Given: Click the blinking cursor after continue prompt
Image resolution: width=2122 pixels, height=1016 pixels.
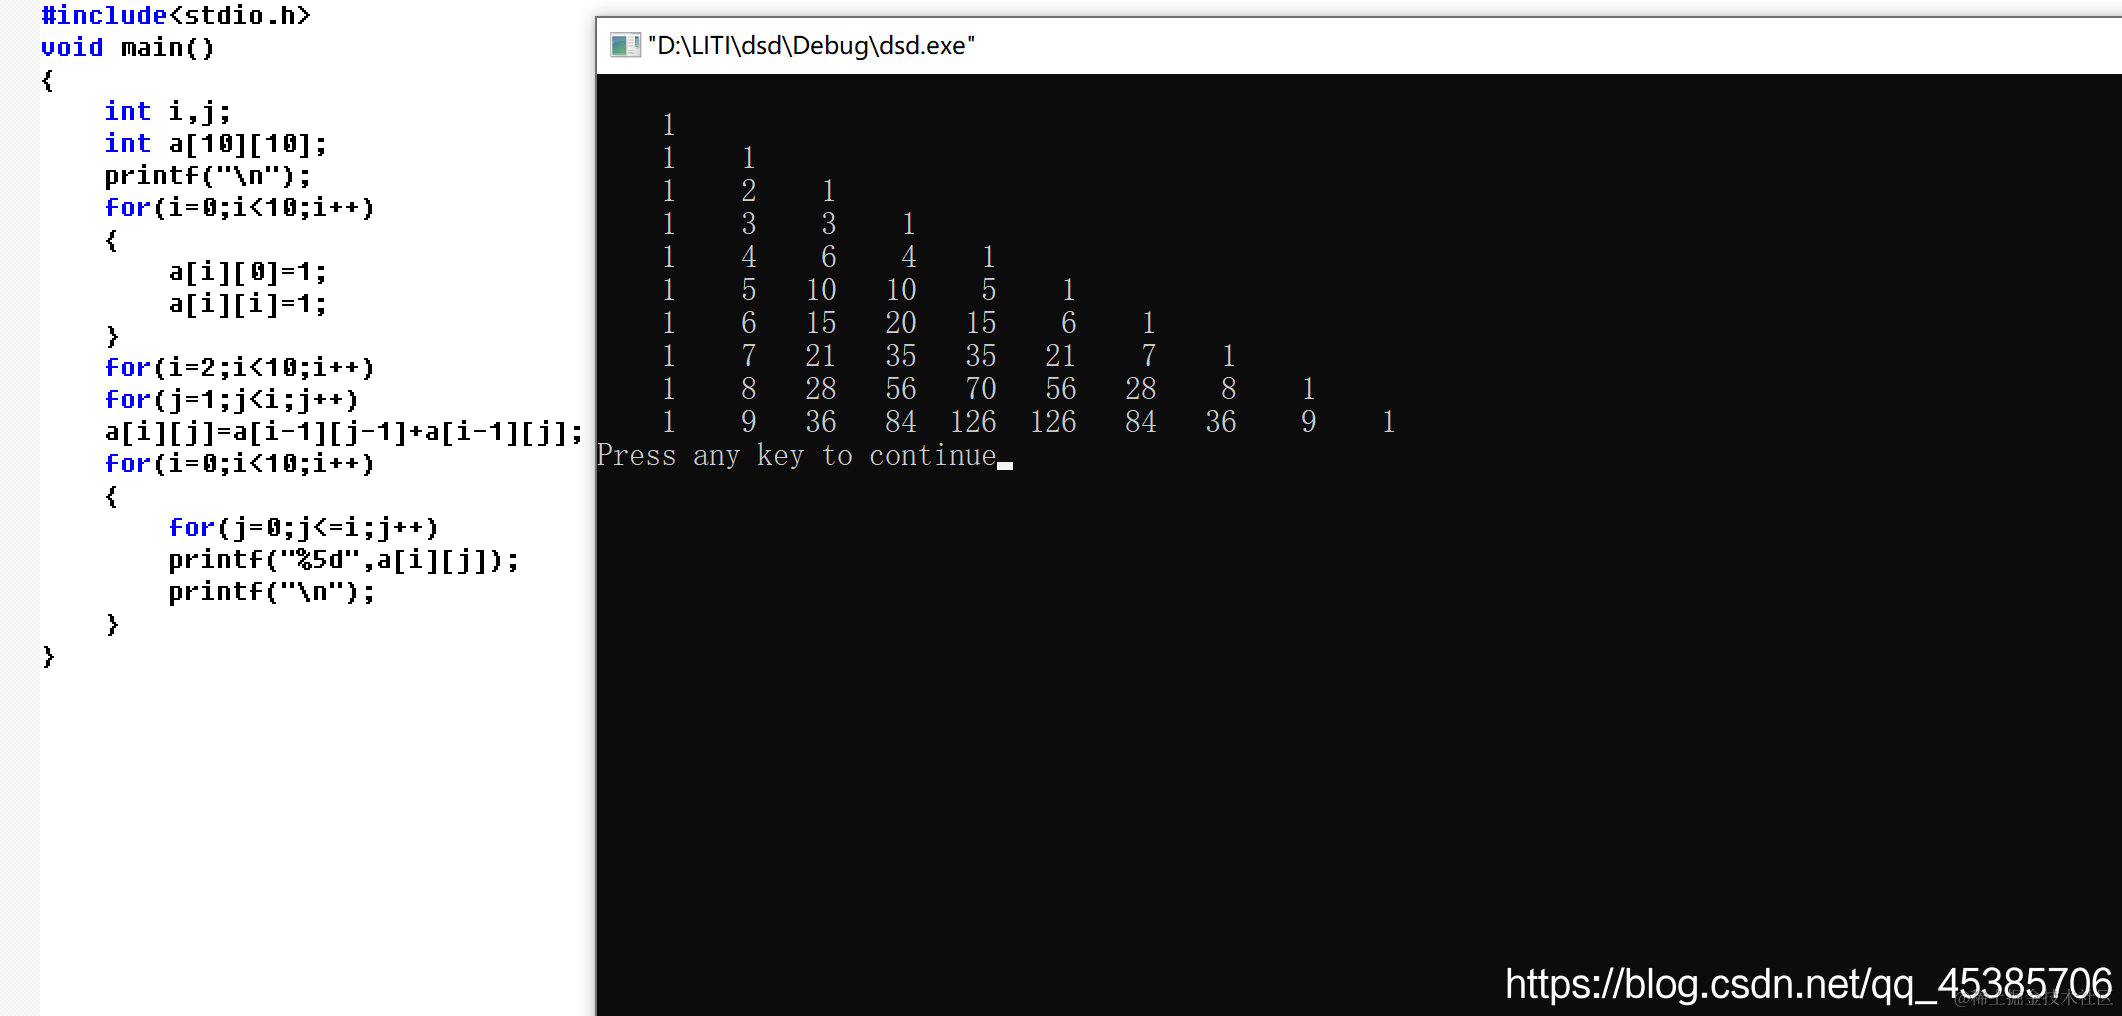Looking at the screenshot, I should click(1005, 465).
